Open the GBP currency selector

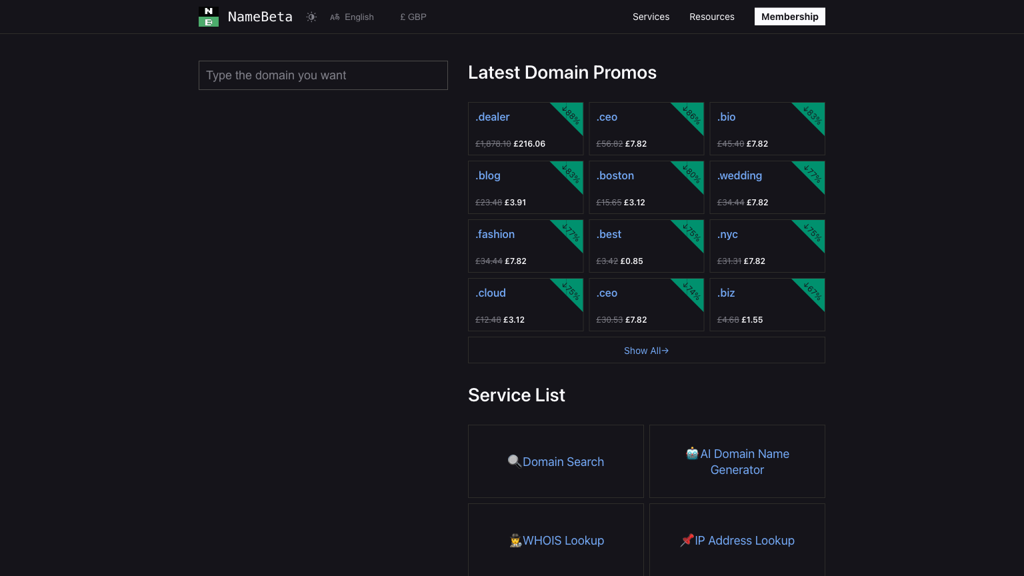point(413,17)
